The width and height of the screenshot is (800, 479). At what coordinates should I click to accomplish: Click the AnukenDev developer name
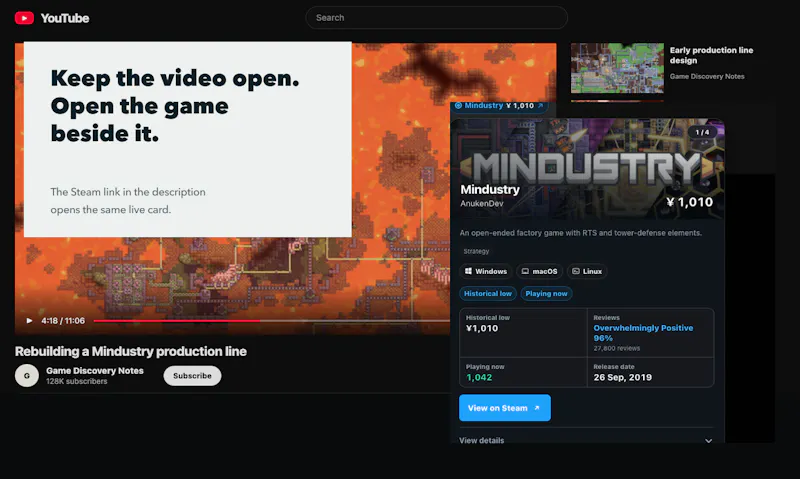click(x=482, y=203)
